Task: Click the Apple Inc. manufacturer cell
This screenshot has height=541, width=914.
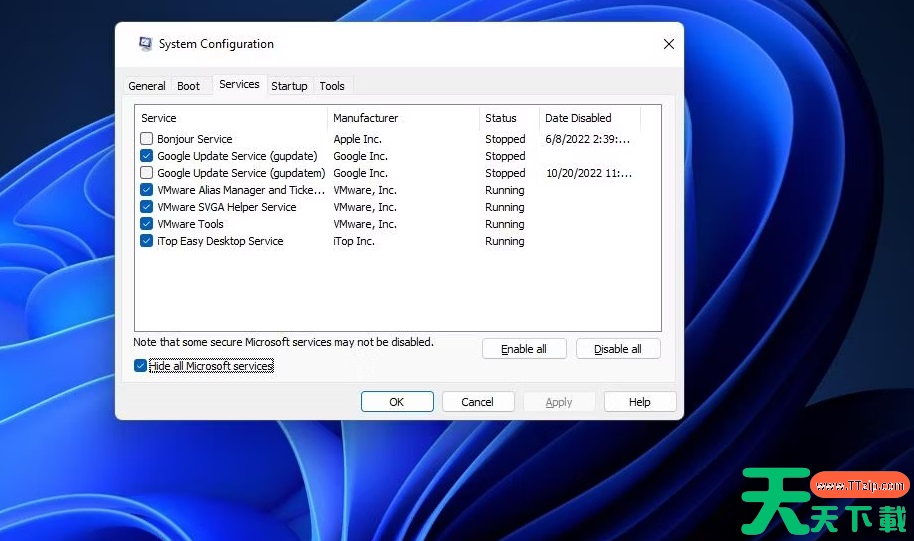Action: (x=357, y=139)
